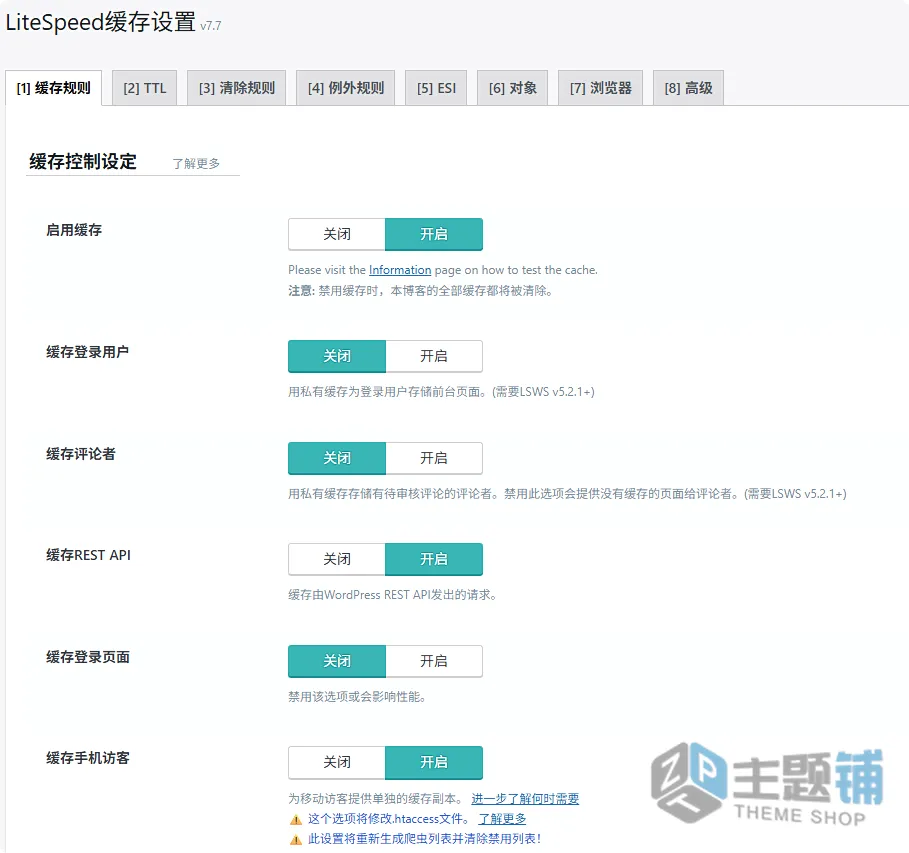
Task: Click 了解更多 next to 缓存控制设定
Action: coord(196,164)
